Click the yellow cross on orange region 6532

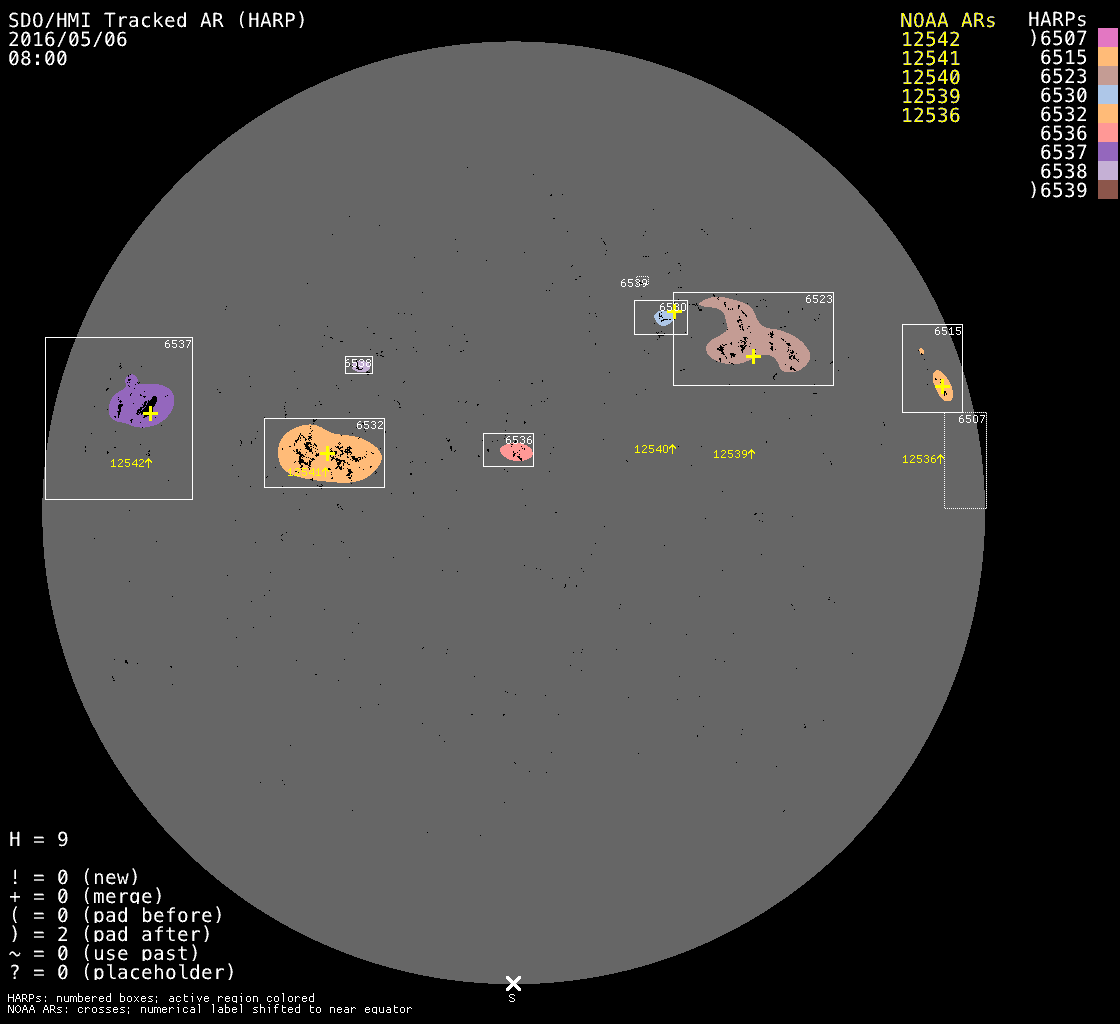pos(326,453)
